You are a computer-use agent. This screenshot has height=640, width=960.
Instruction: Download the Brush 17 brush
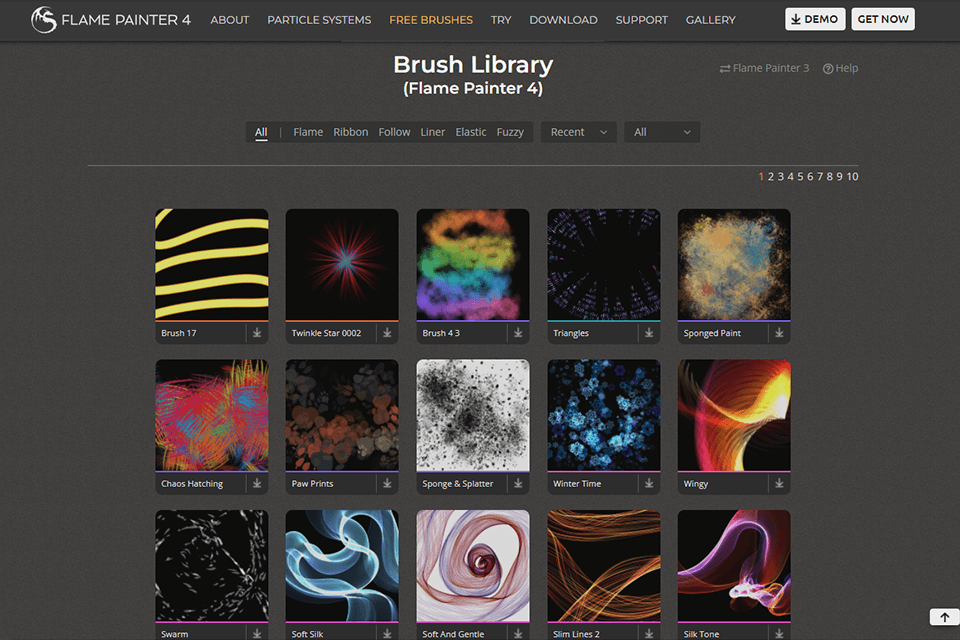click(x=257, y=333)
